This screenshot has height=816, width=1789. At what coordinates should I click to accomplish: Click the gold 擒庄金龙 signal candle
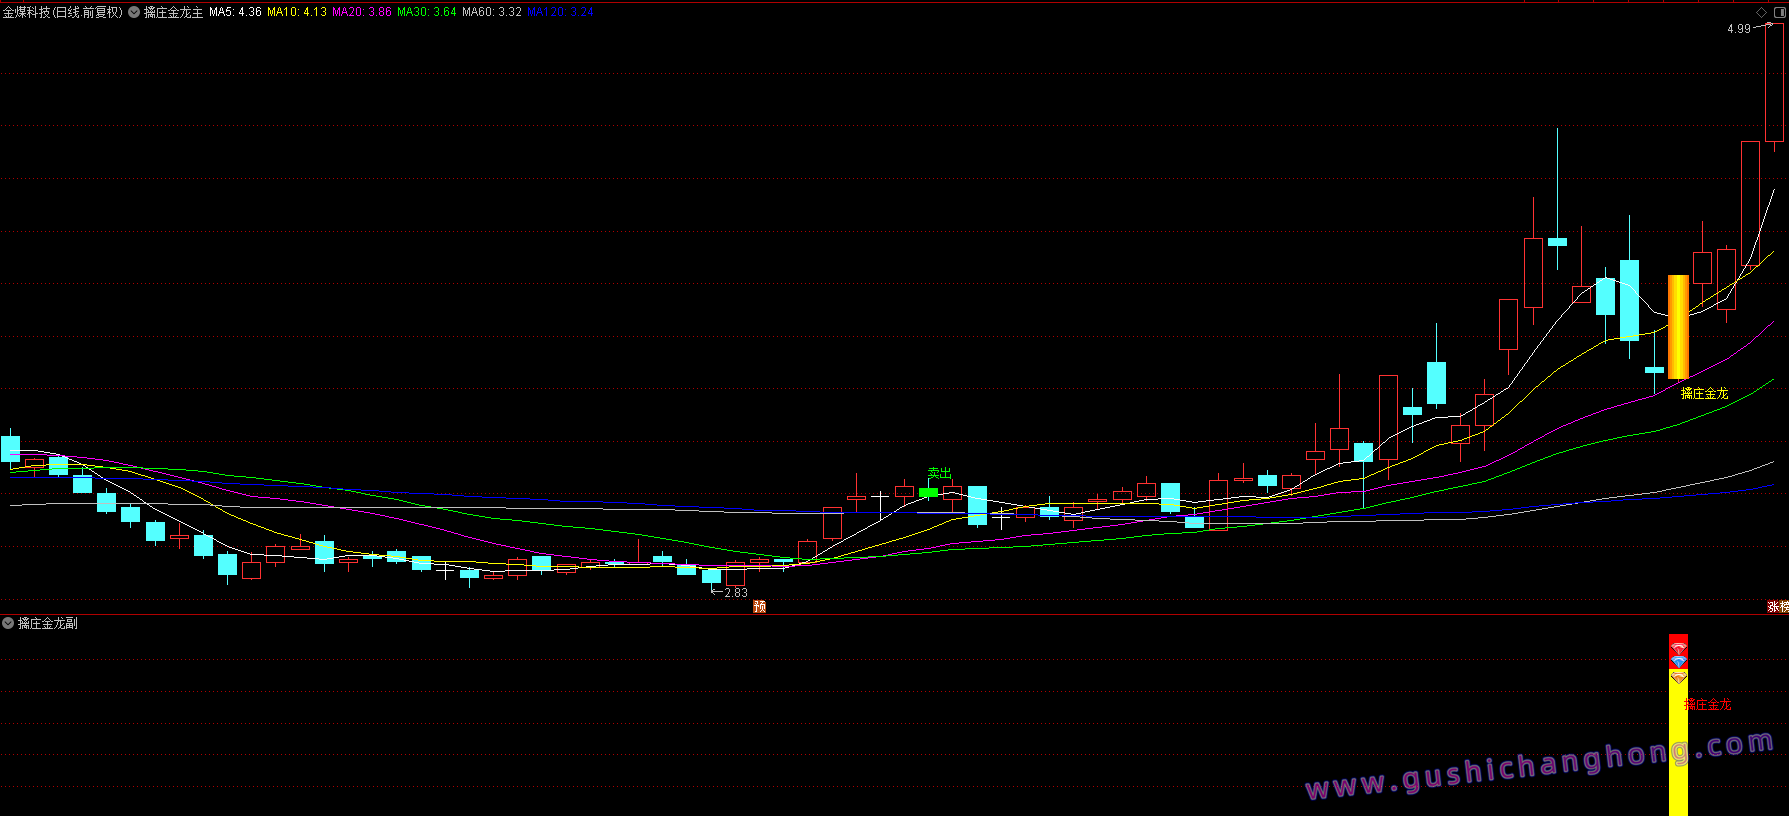click(1678, 327)
